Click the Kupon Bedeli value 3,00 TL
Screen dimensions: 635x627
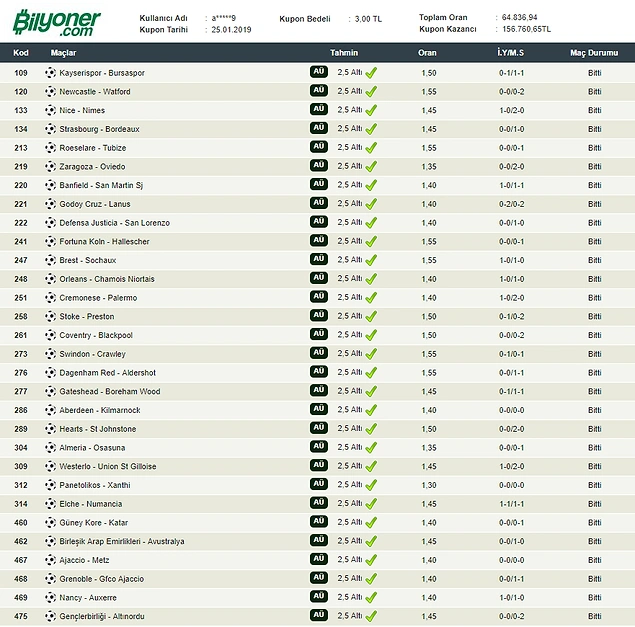(x=368, y=19)
